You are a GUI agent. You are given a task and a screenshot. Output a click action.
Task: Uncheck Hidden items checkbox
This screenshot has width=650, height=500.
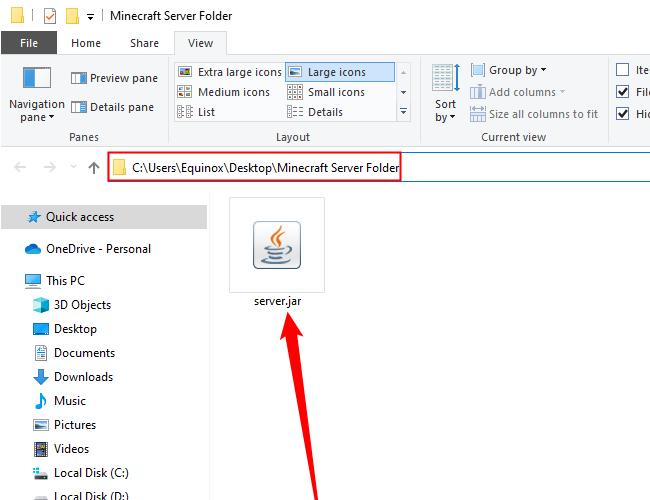[x=622, y=113]
